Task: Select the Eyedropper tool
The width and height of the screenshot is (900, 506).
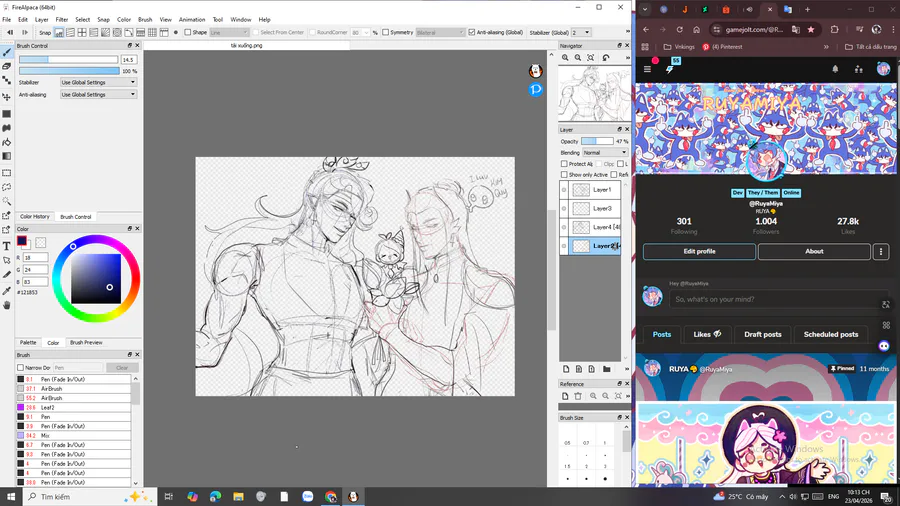Action: [6, 291]
